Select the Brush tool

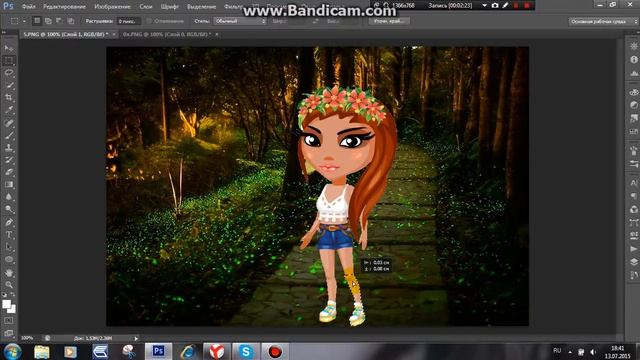[x=9, y=135]
